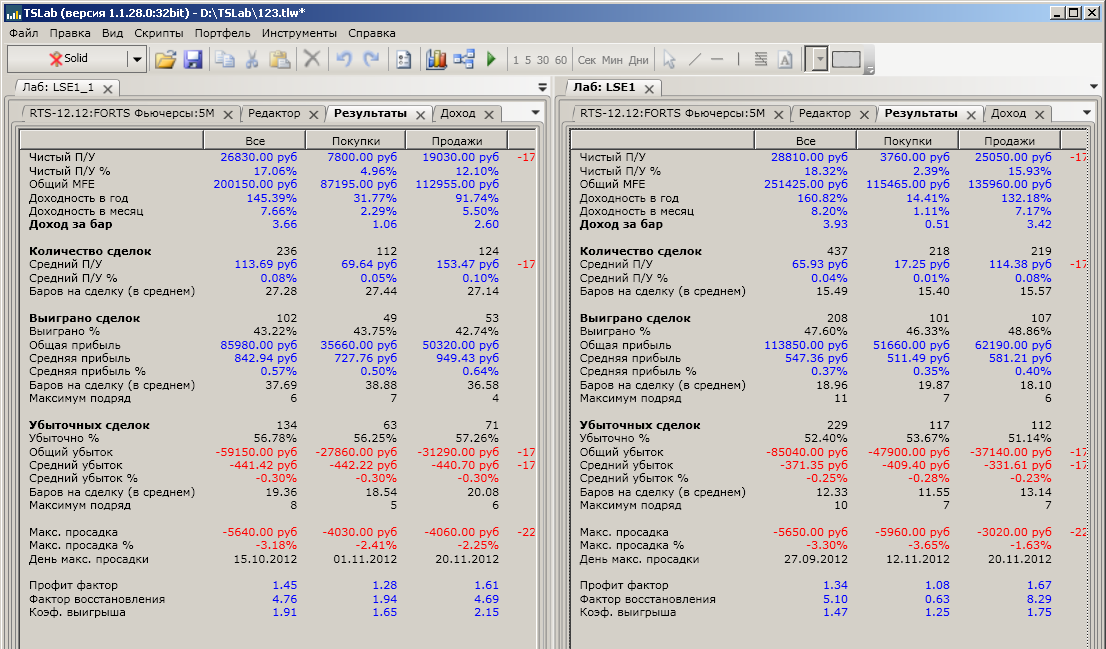Click the Покупки column header in left table

click(x=354, y=141)
